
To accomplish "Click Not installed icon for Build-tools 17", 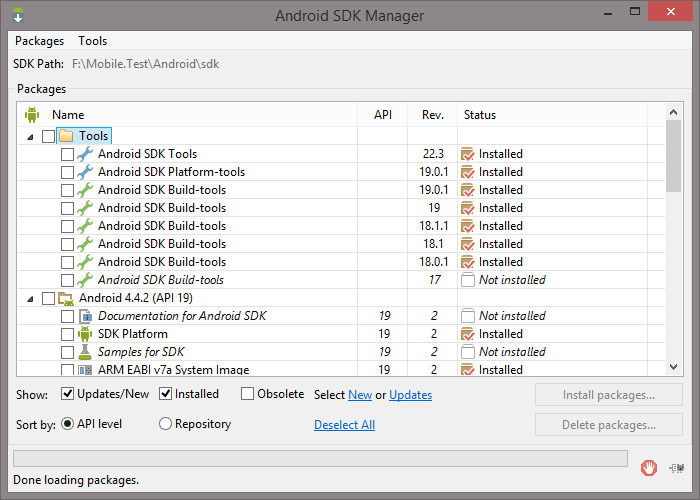I will click(x=467, y=280).
